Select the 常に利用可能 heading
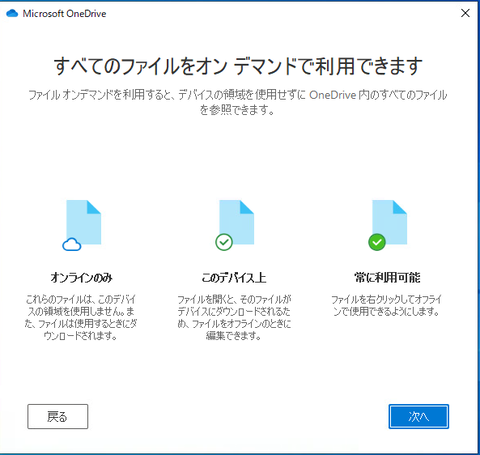 coord(387,277)
